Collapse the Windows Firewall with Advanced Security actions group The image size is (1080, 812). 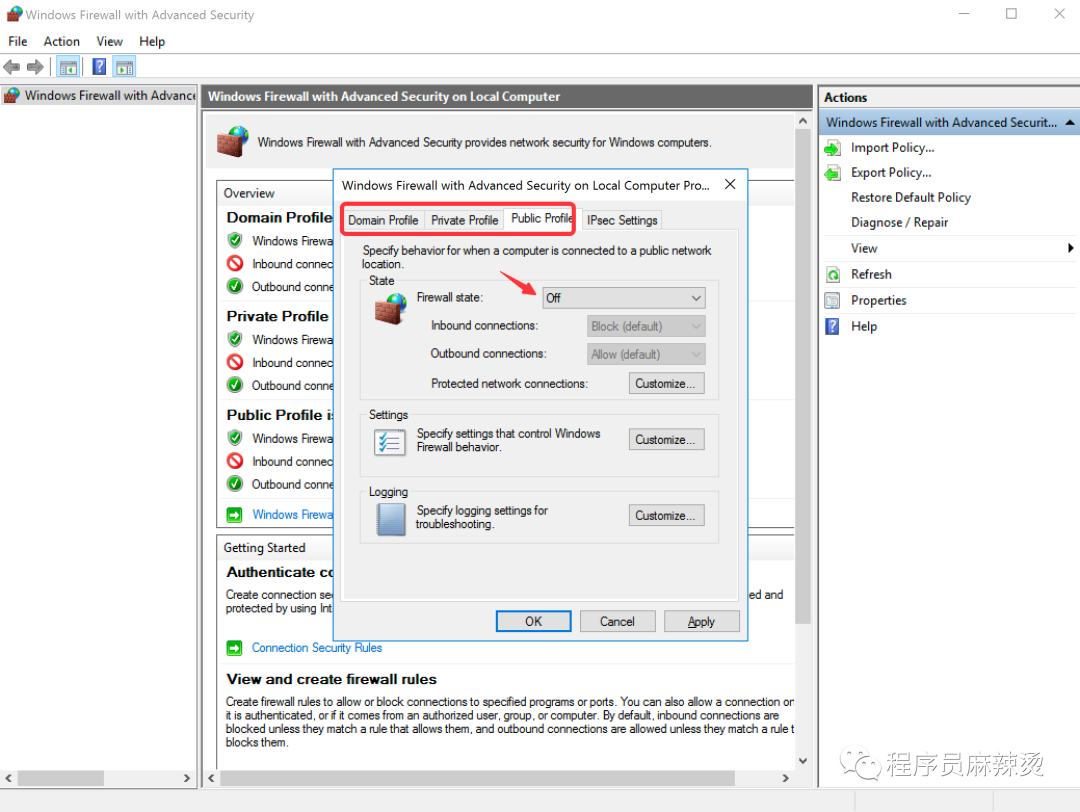click(x=1070, y=123)
